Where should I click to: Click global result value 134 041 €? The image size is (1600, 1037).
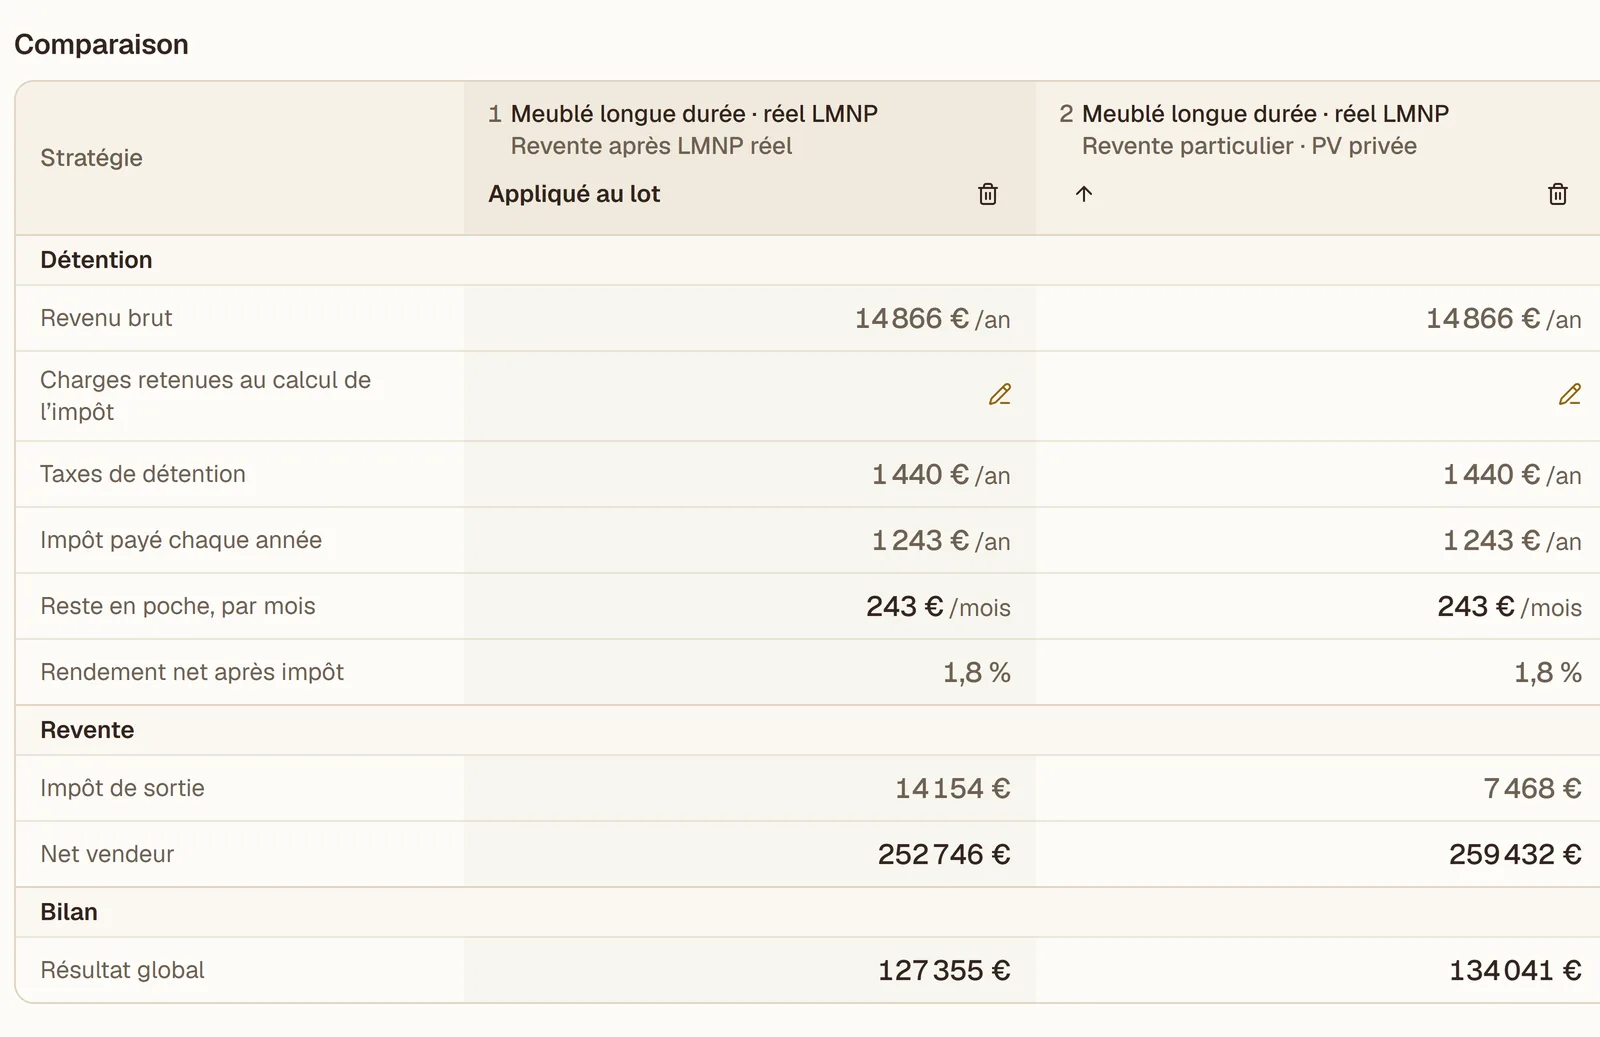click(1515, 970)
